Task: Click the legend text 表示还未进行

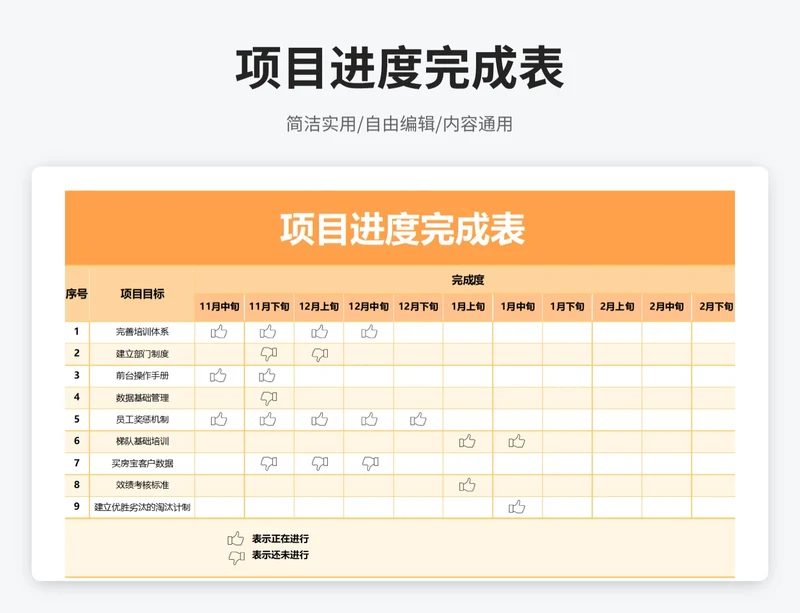Action: point(280,555)
